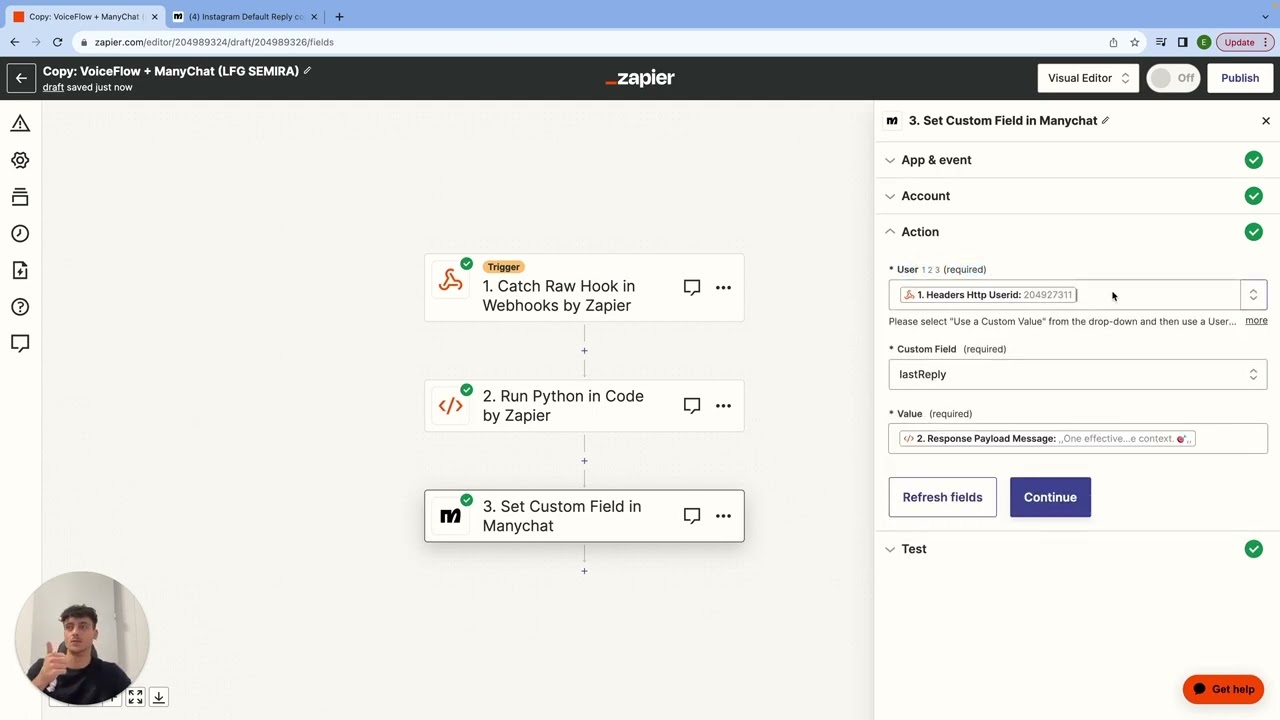This screenshot has width=1280, height=720.
Task: Open the User field dropdown arrows
Action: click(x=1253, y=295)
